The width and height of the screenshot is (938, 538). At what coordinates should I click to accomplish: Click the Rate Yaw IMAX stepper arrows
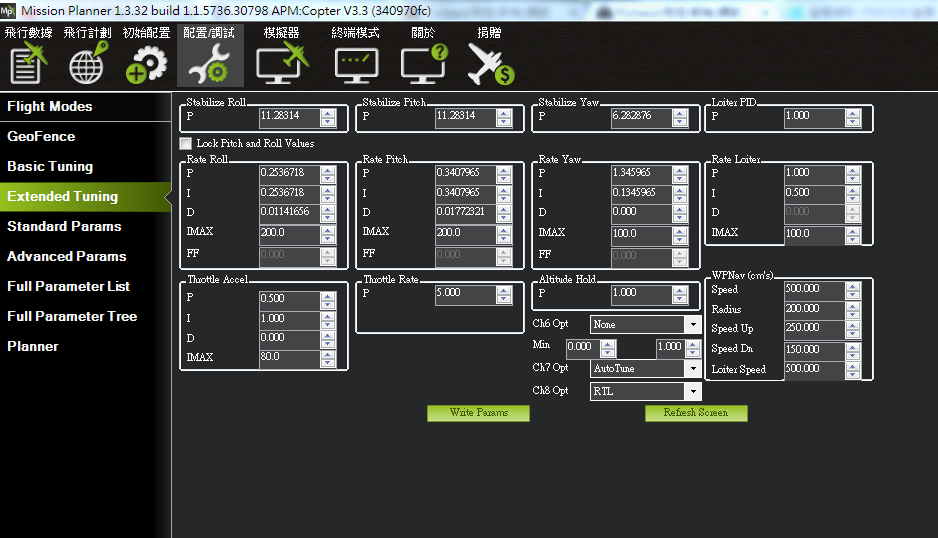[x=680, y=235]
